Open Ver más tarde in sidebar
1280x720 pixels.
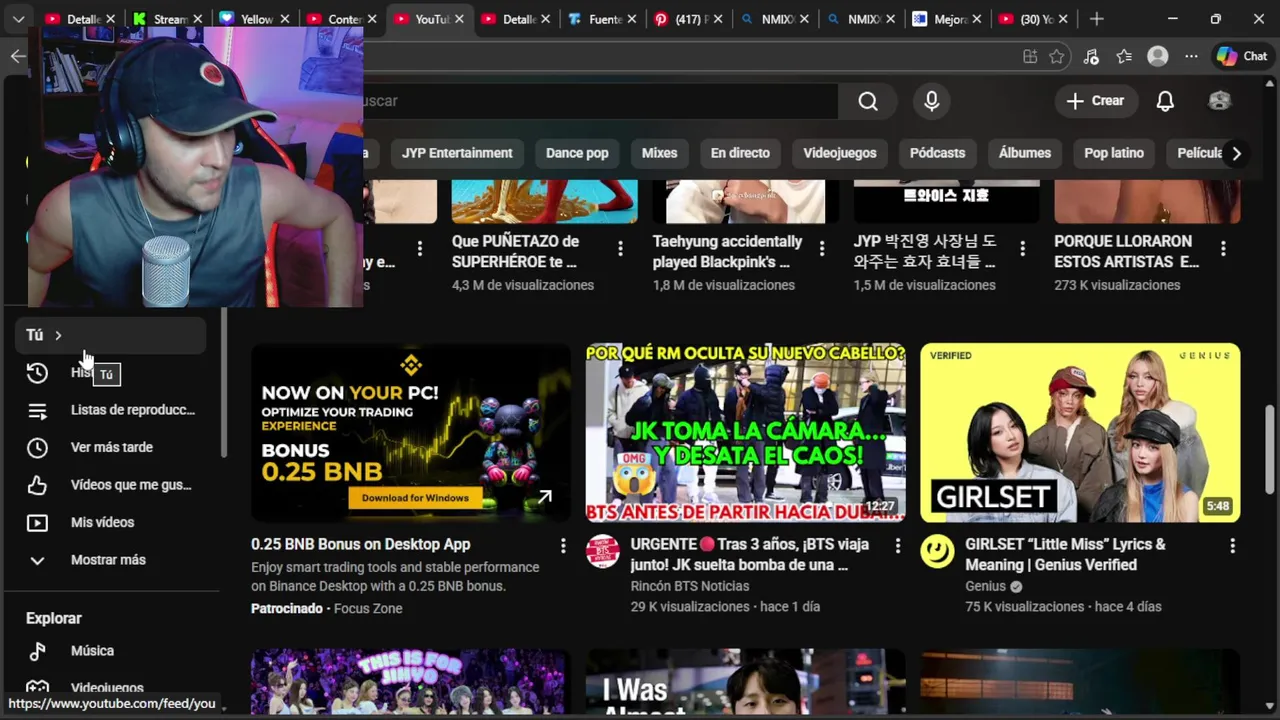(111, 447)
